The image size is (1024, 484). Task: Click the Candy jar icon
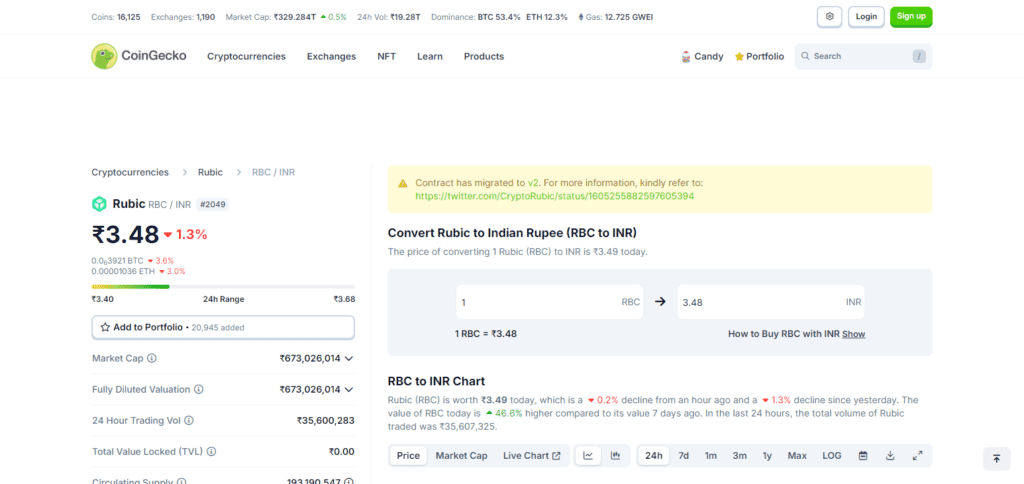686,57
